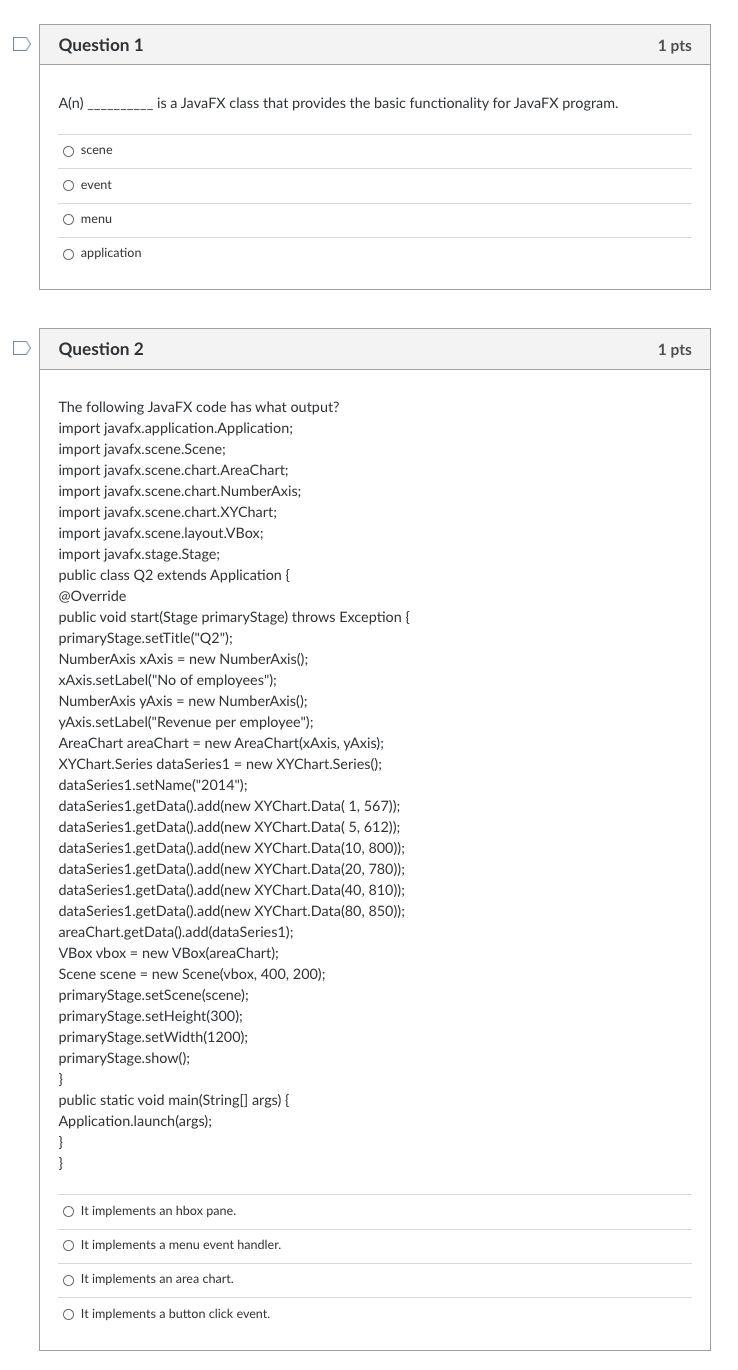
Task: Select the 'event' answer option
Action: click(x=68, y=184)
